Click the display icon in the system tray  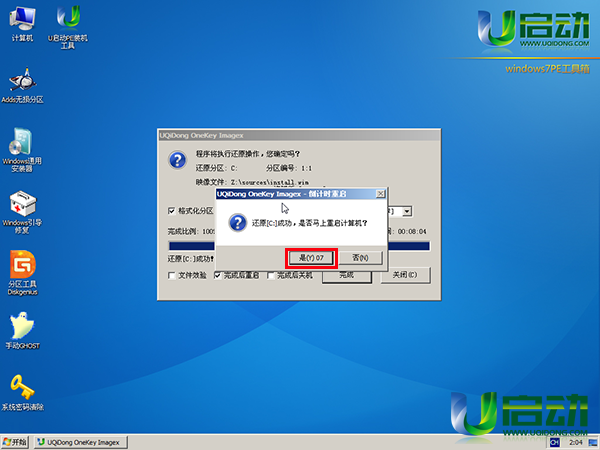coord(593,443)
